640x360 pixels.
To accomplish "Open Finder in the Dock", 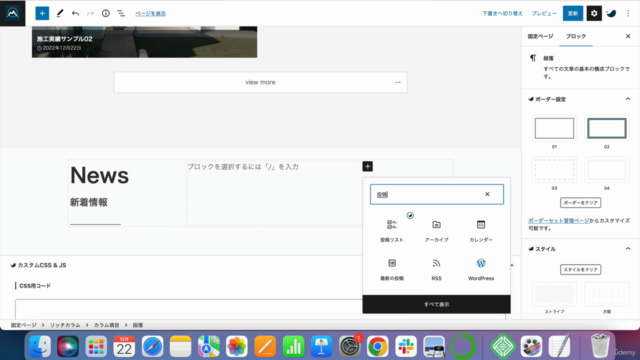I will [40, 346].
